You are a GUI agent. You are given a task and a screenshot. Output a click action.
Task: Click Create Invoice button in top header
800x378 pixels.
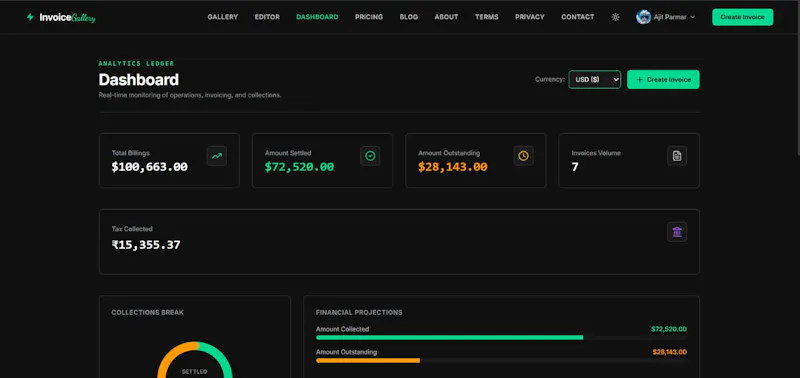click(x=742, y=17)
